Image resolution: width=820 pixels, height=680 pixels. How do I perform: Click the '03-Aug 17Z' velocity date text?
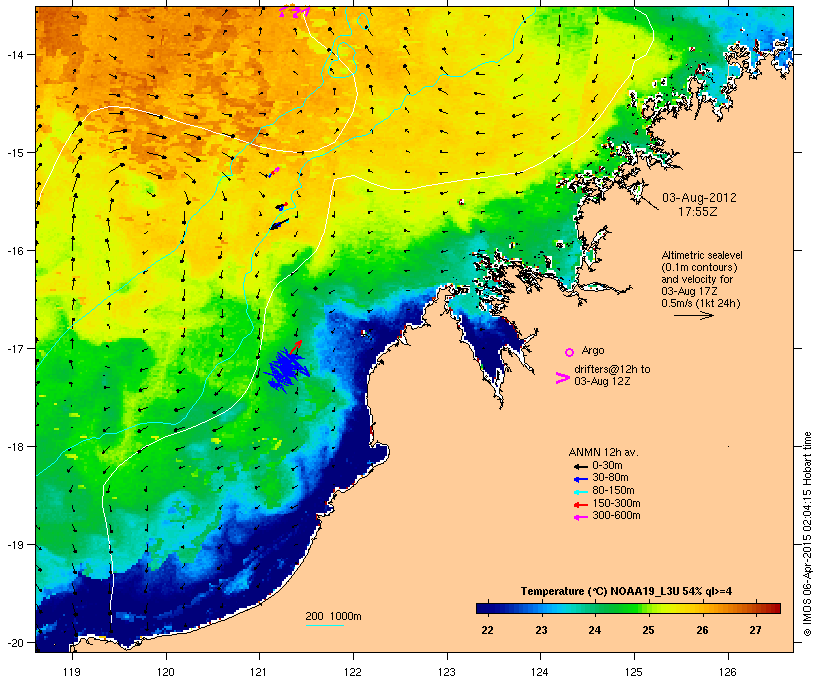689,291
